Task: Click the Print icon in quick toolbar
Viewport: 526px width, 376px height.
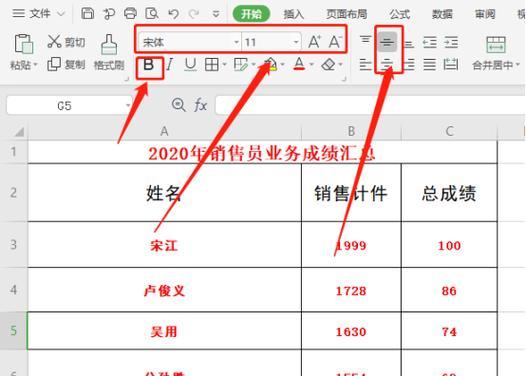Action: coord(130,14)
